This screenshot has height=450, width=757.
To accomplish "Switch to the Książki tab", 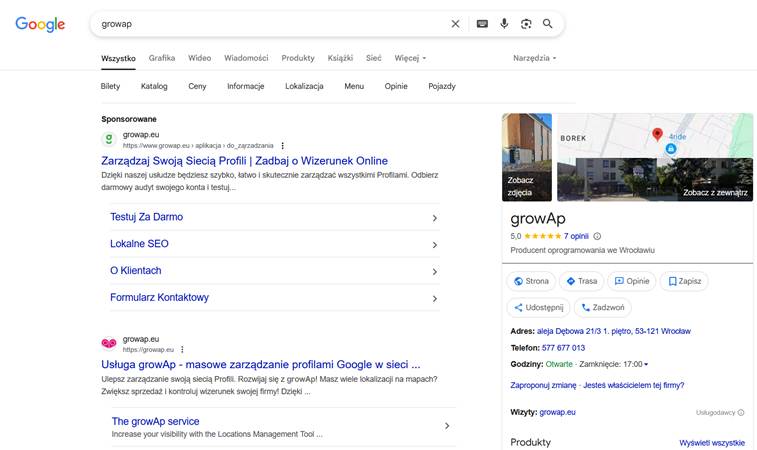I will pyautogui.click(x=340, y=58).
